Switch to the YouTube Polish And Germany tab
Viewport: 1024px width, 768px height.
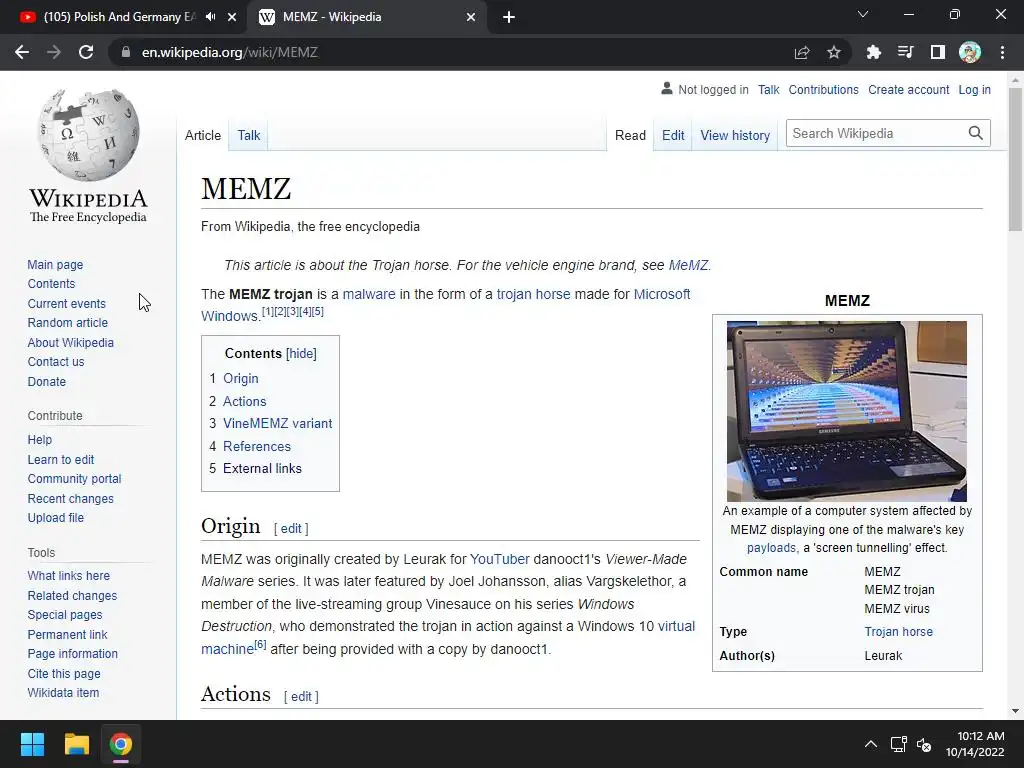(x=119, y=17)
